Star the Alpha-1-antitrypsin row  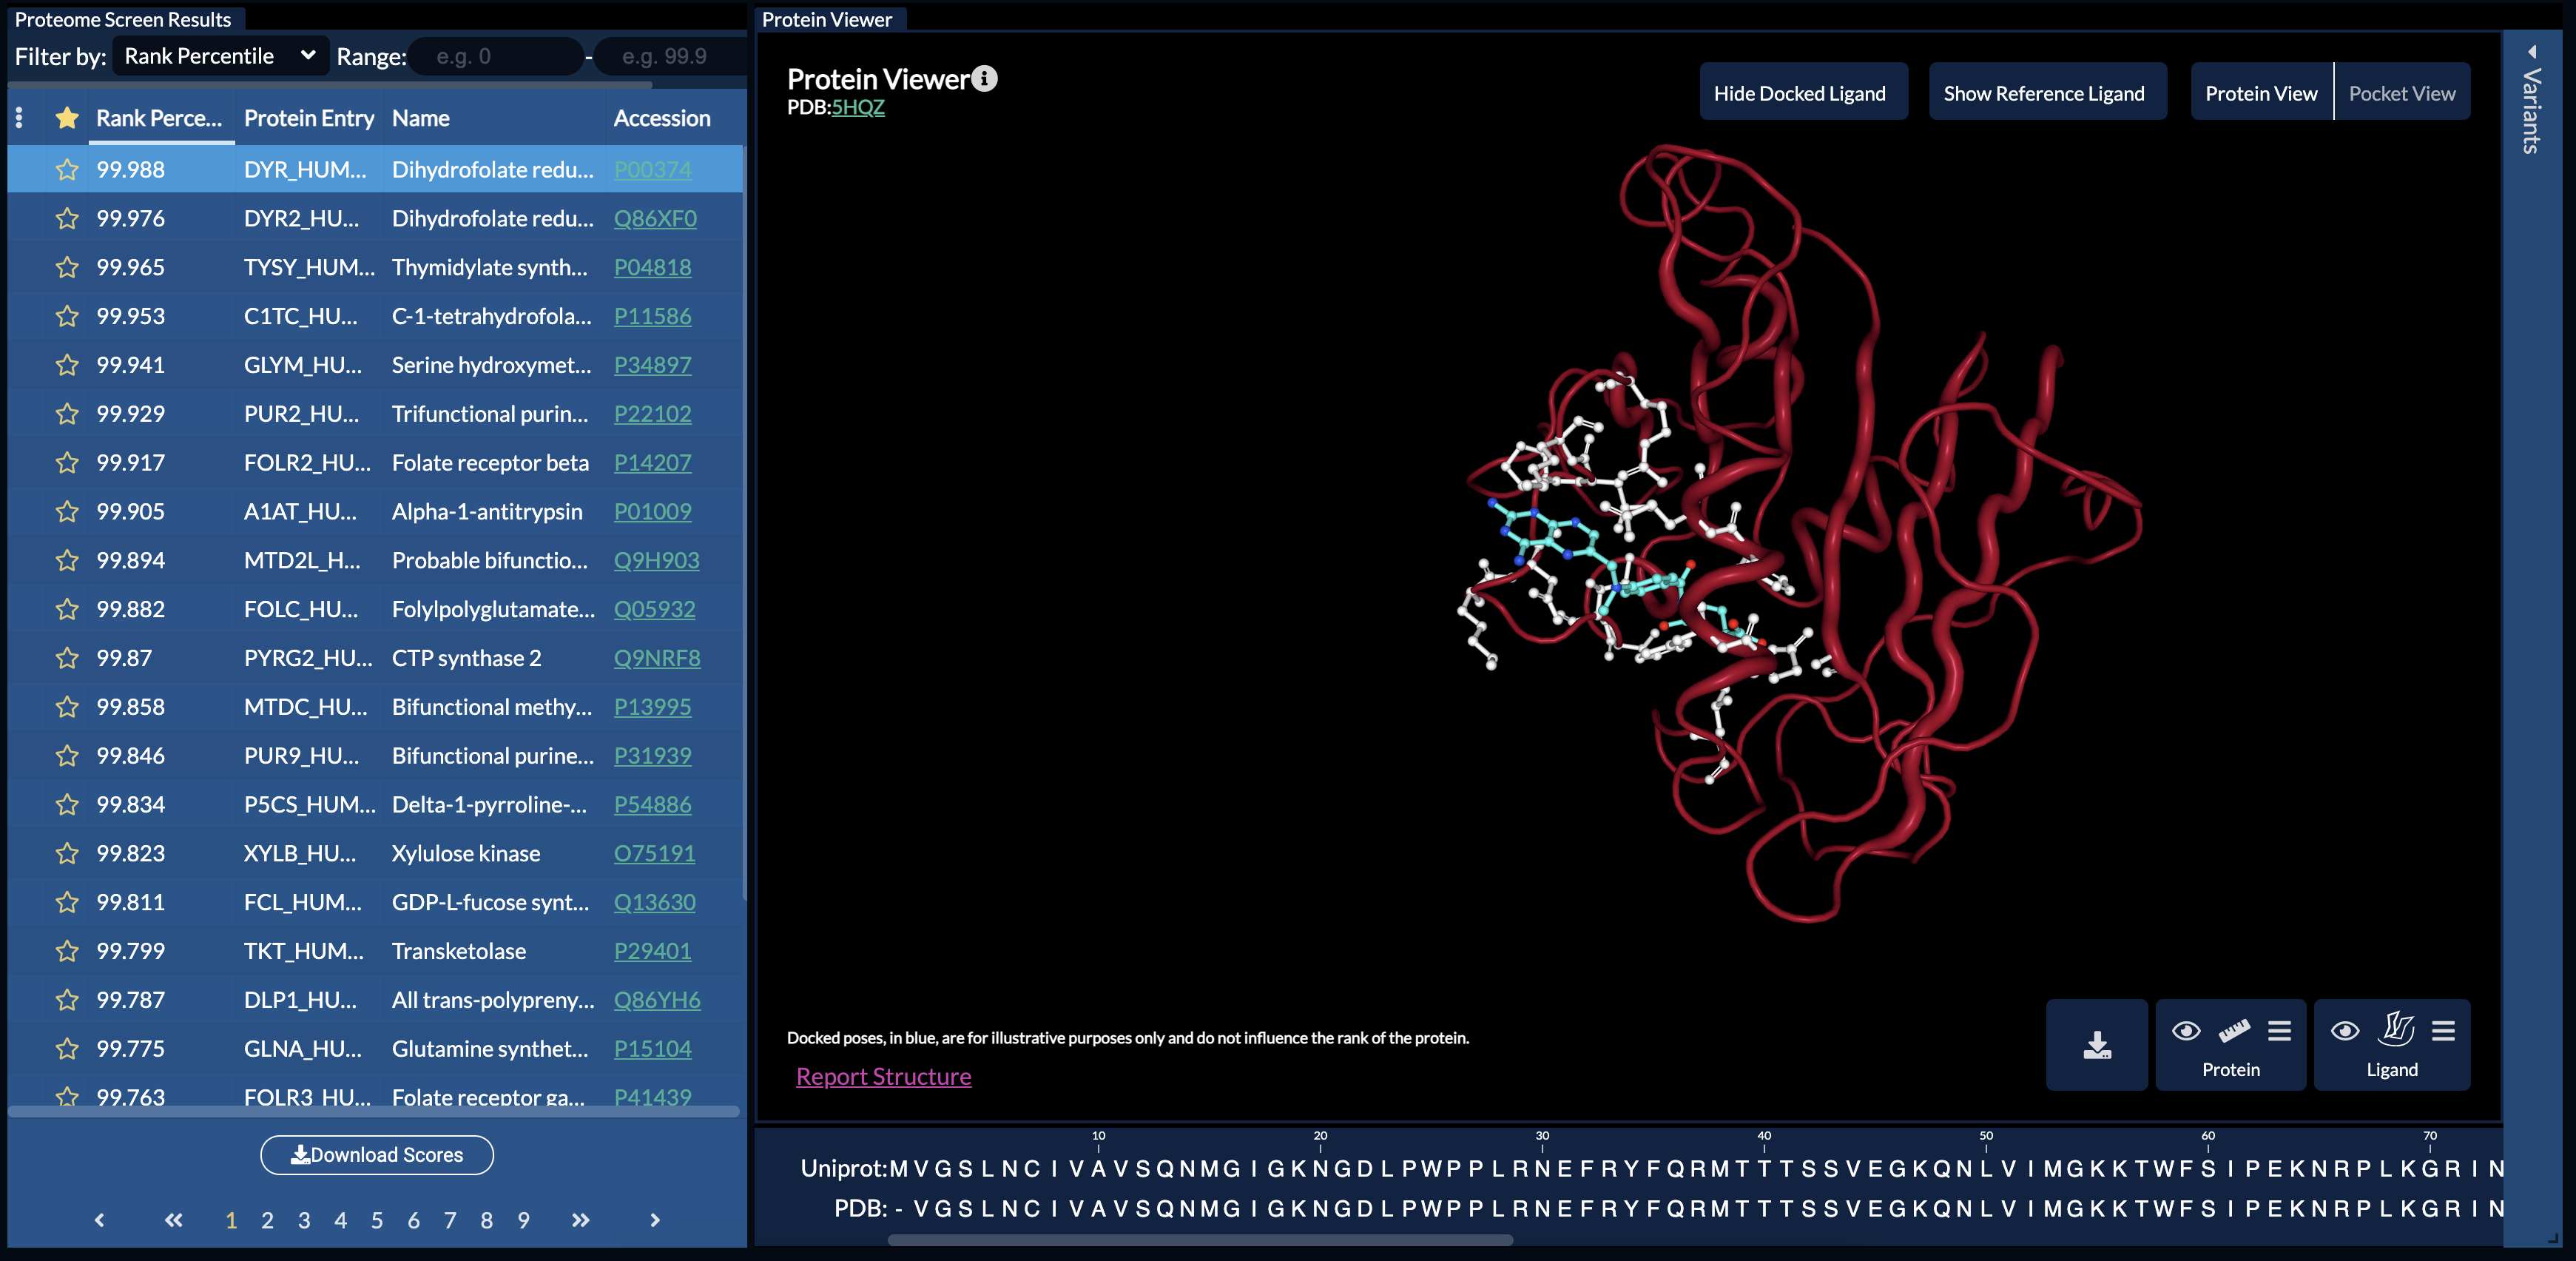coord(67,512)
